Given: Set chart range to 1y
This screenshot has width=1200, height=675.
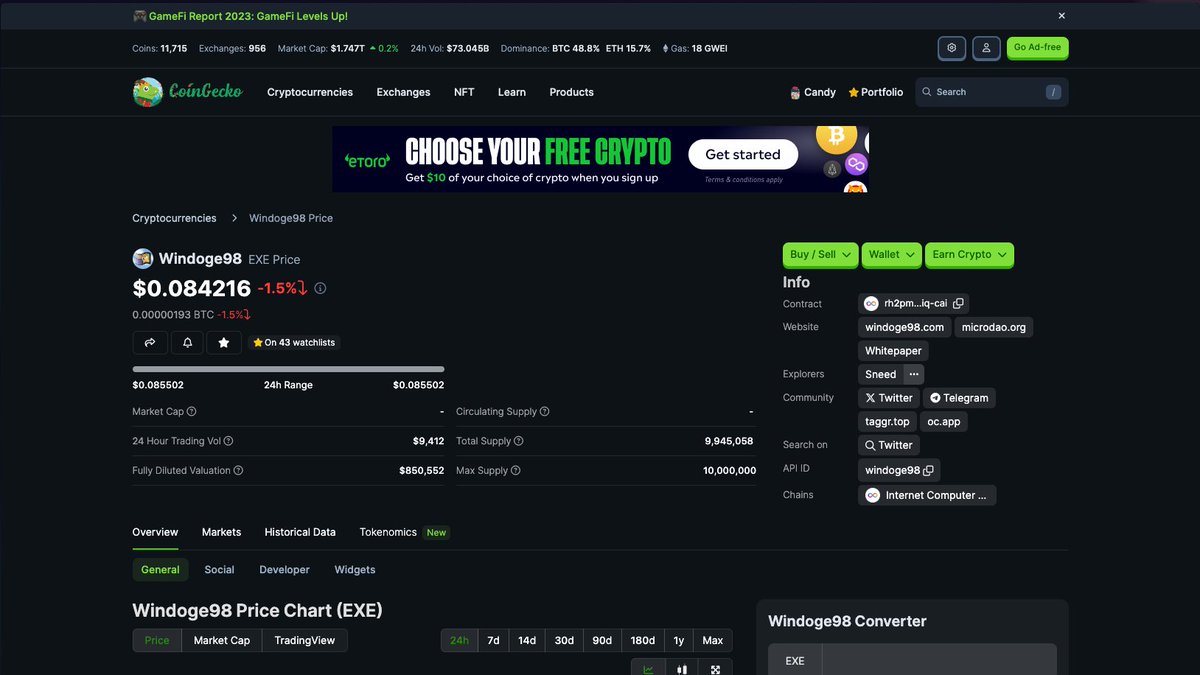Looking at the screenshot, I should [679, 640].
